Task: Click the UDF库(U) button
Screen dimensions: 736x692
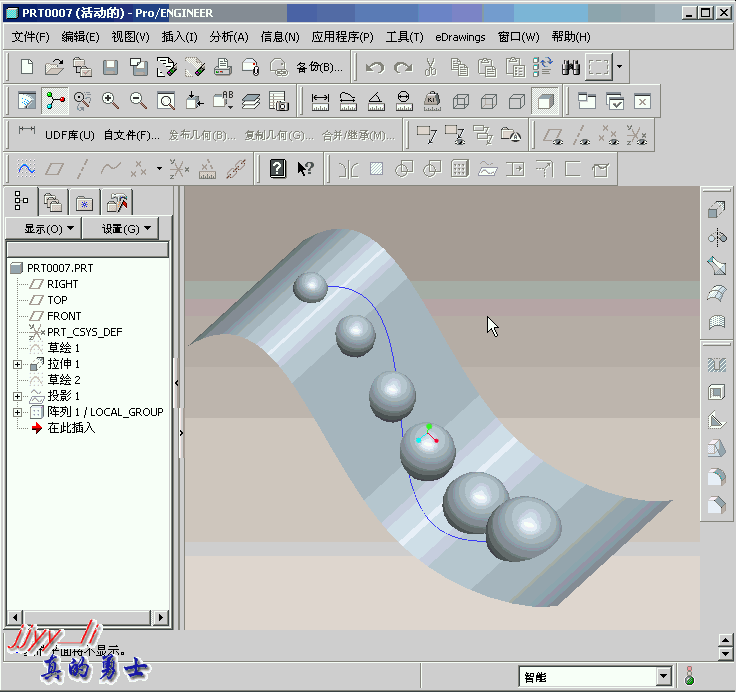Action: tap(69, 136)
